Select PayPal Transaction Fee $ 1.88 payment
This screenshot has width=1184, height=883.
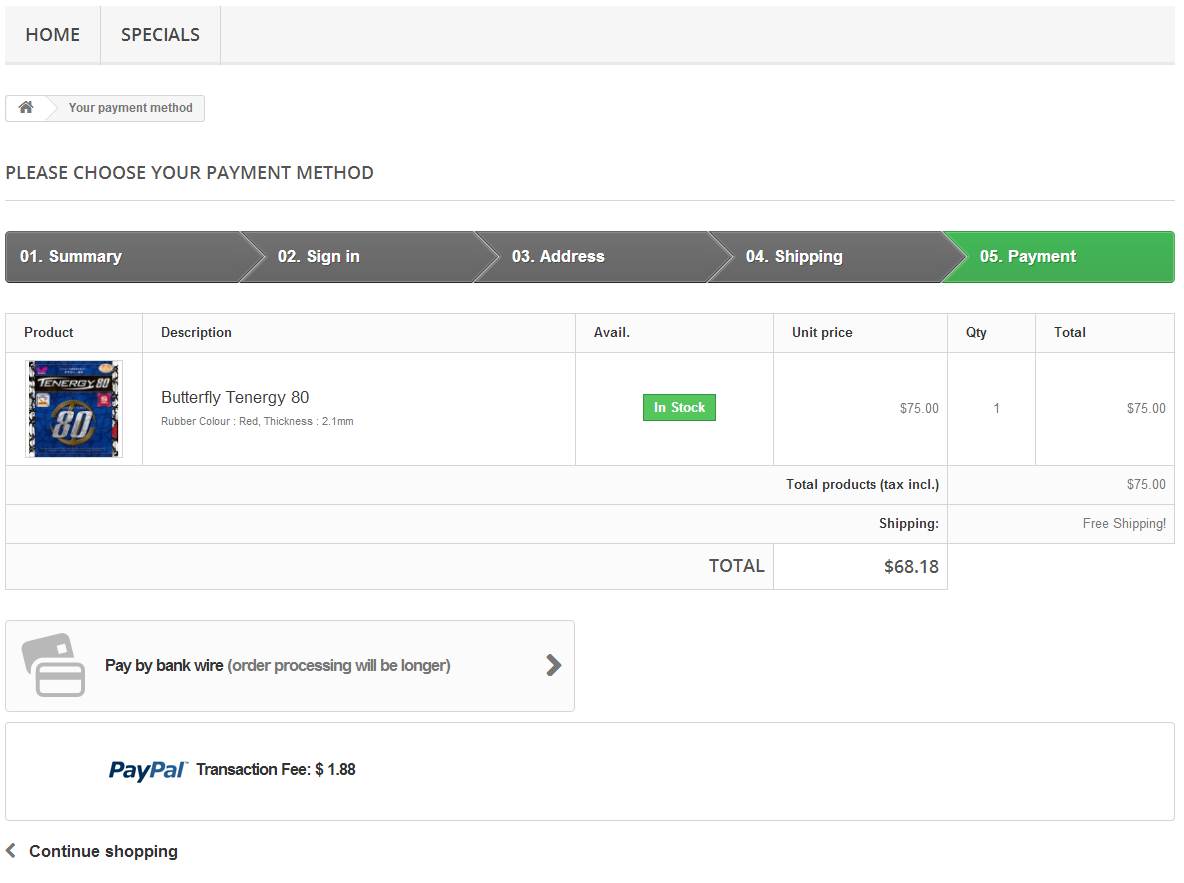pos(590,771)
